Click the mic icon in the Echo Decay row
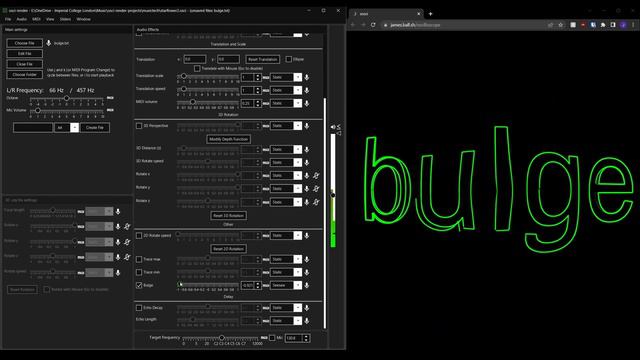The height and width of the screenshot is (360, 640). click(307, 308)
